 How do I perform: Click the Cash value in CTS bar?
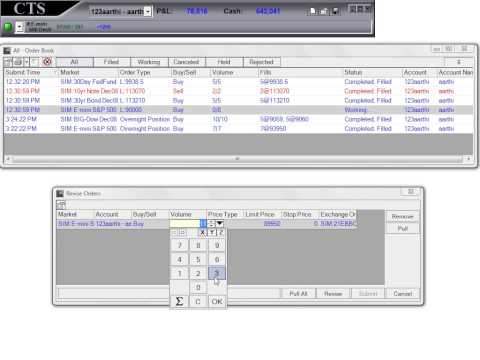(268, 11)
